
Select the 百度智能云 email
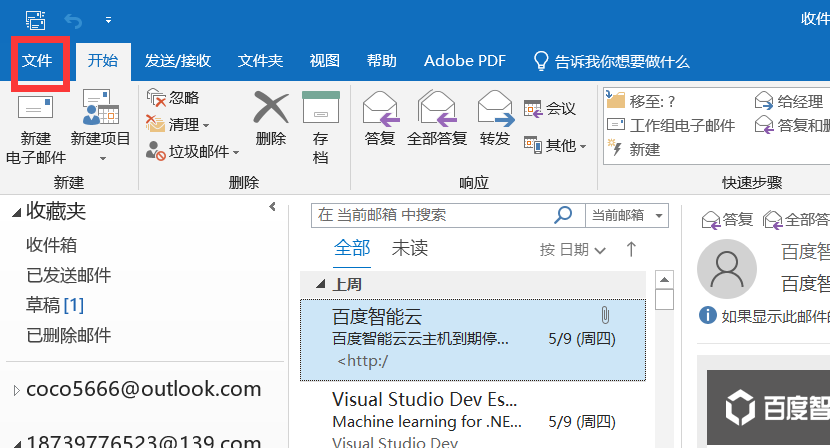pyautogui.click(x=473, y=339)
